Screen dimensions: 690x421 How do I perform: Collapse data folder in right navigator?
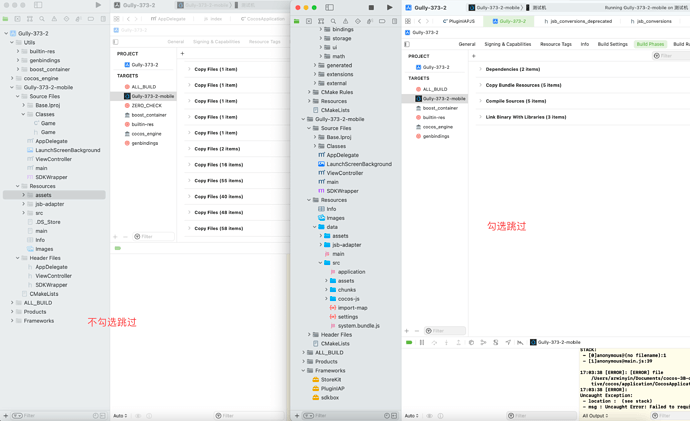(315, 227)
